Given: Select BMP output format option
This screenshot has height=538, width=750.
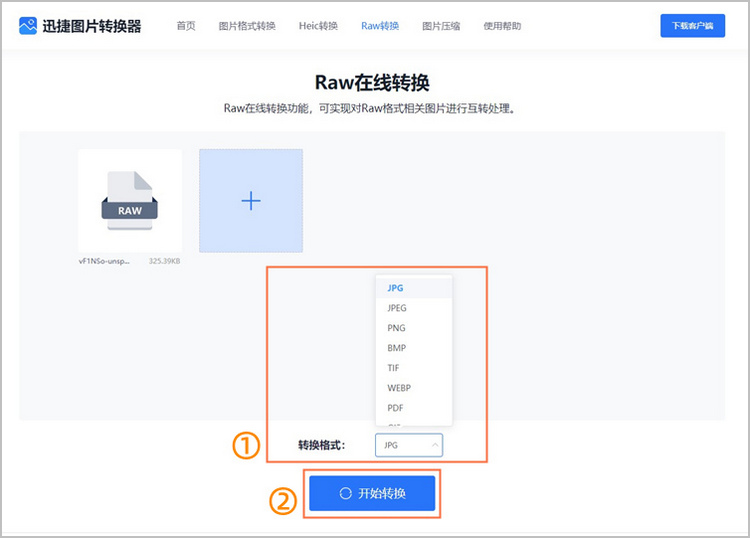Looking at the screenshot, I should pyautogui.click(x=396, y=348).
